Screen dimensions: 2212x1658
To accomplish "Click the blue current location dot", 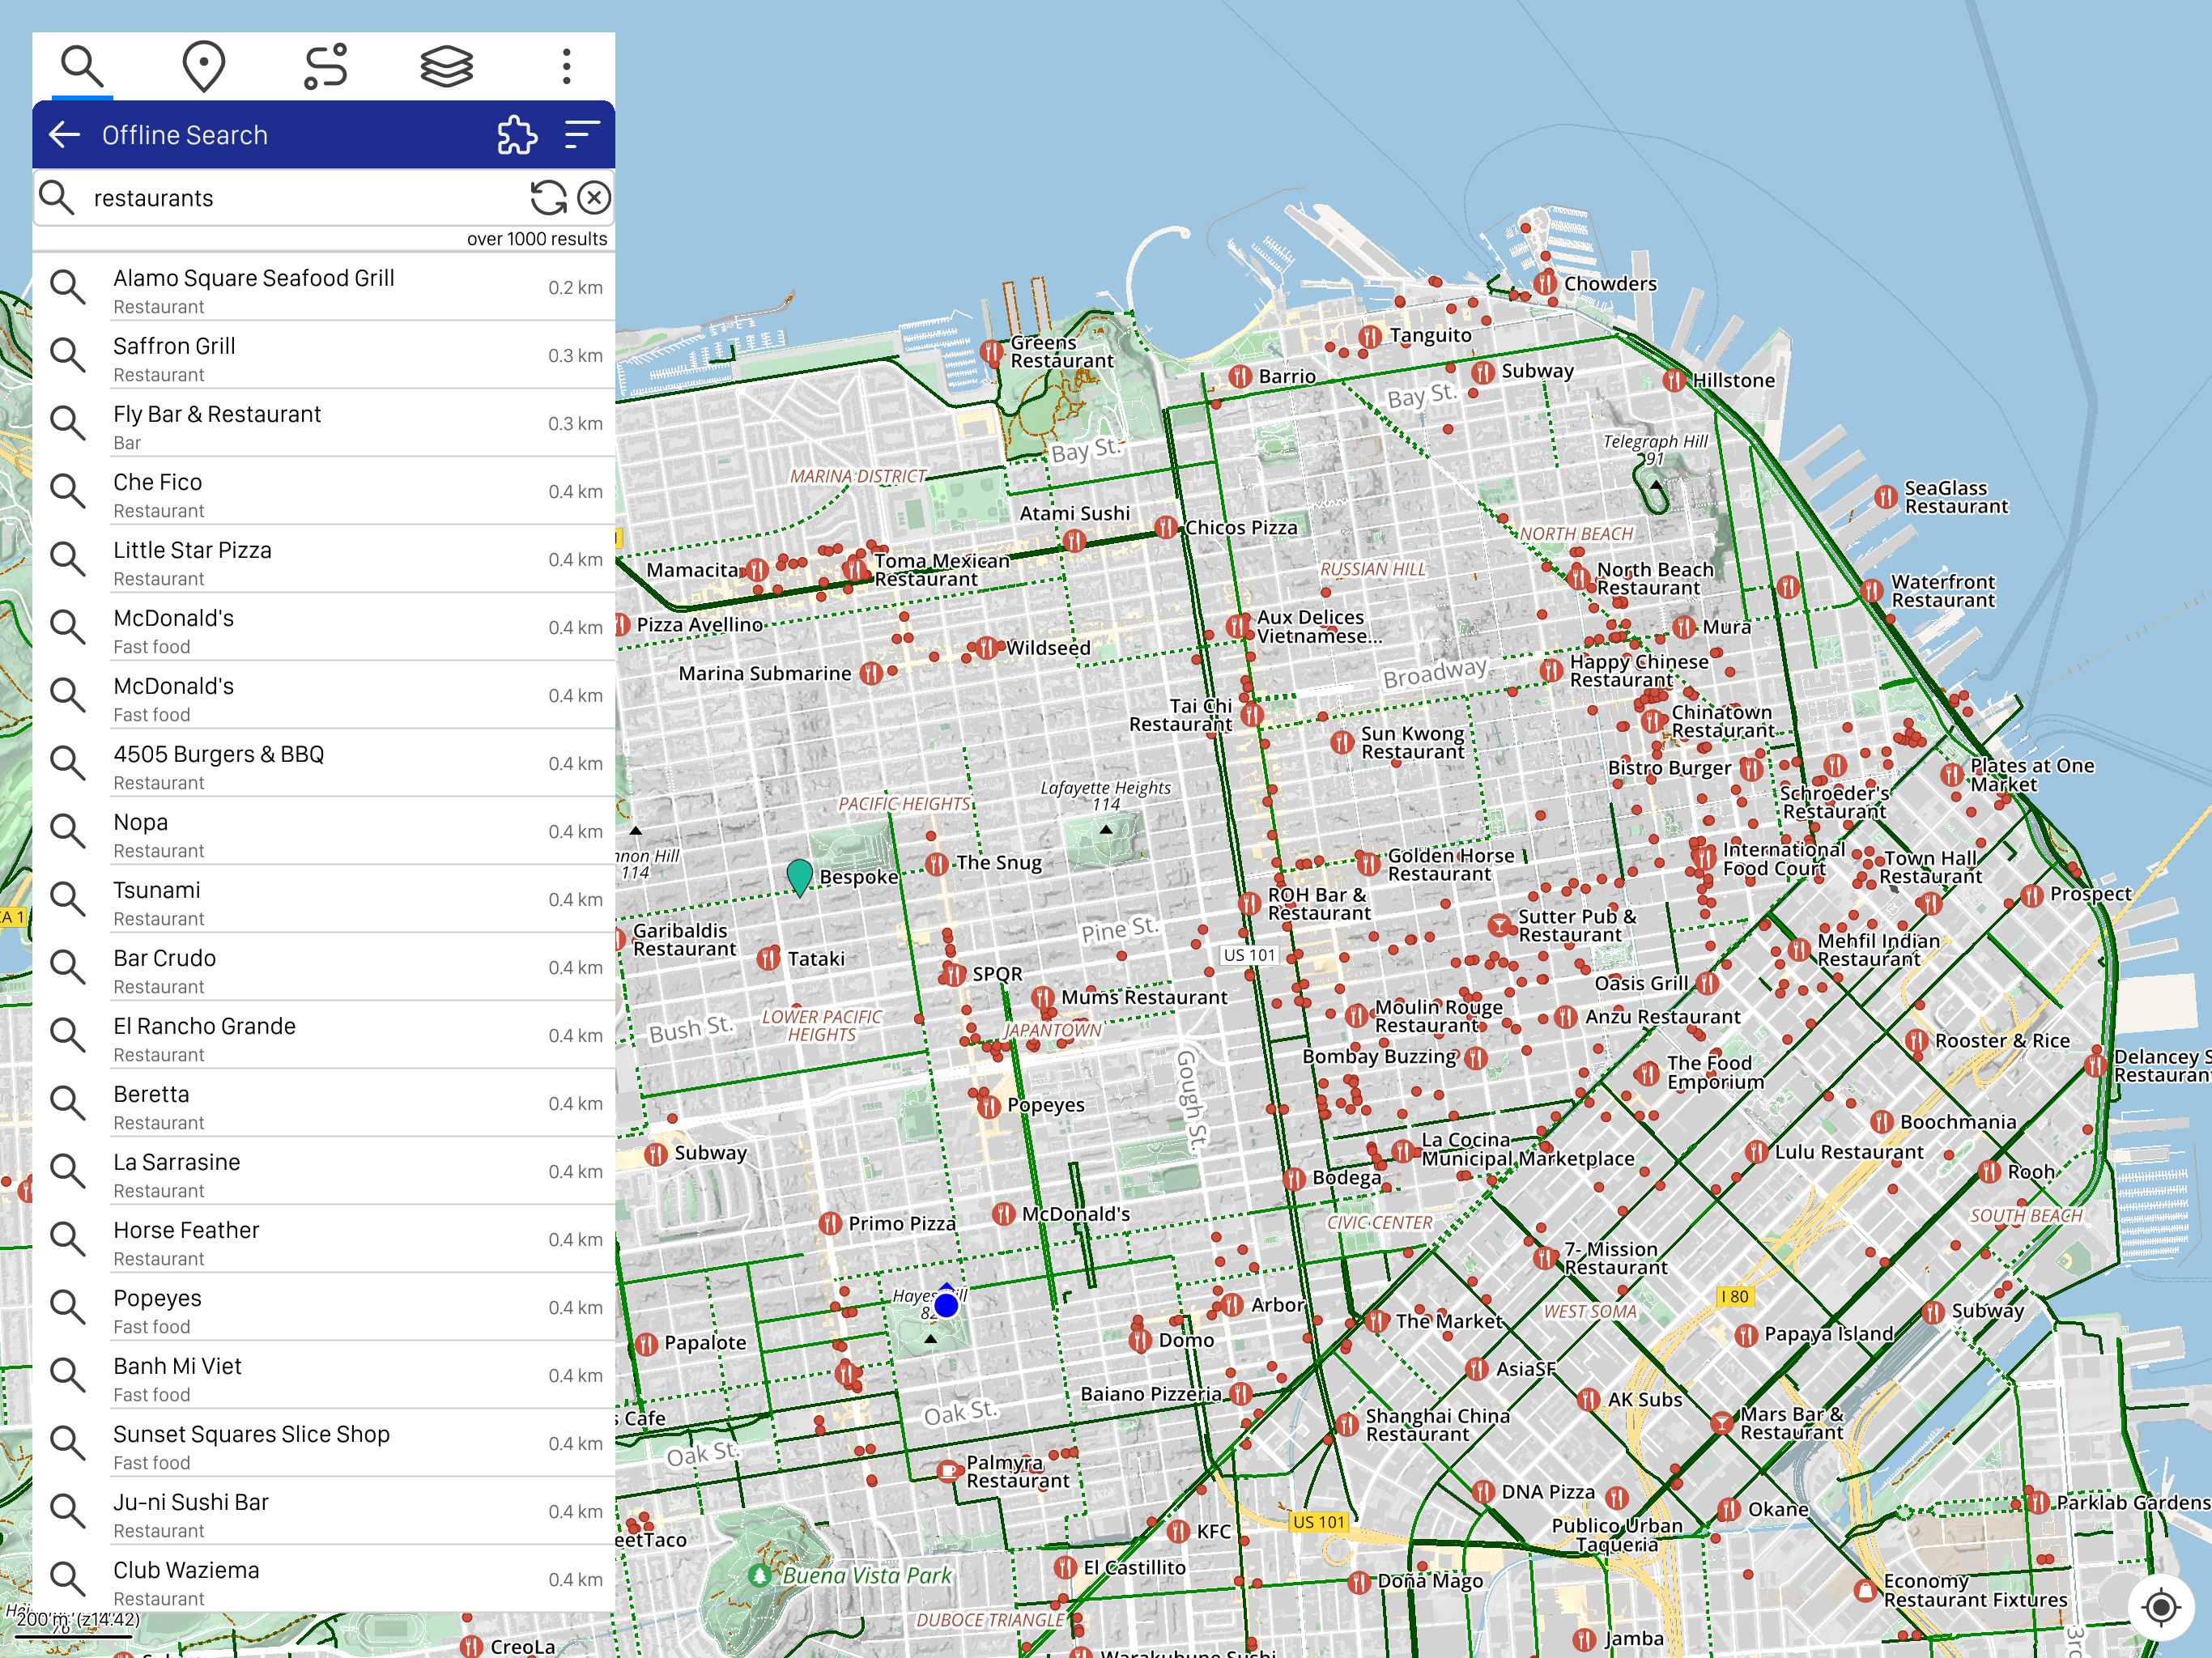I will [946, 1304].
